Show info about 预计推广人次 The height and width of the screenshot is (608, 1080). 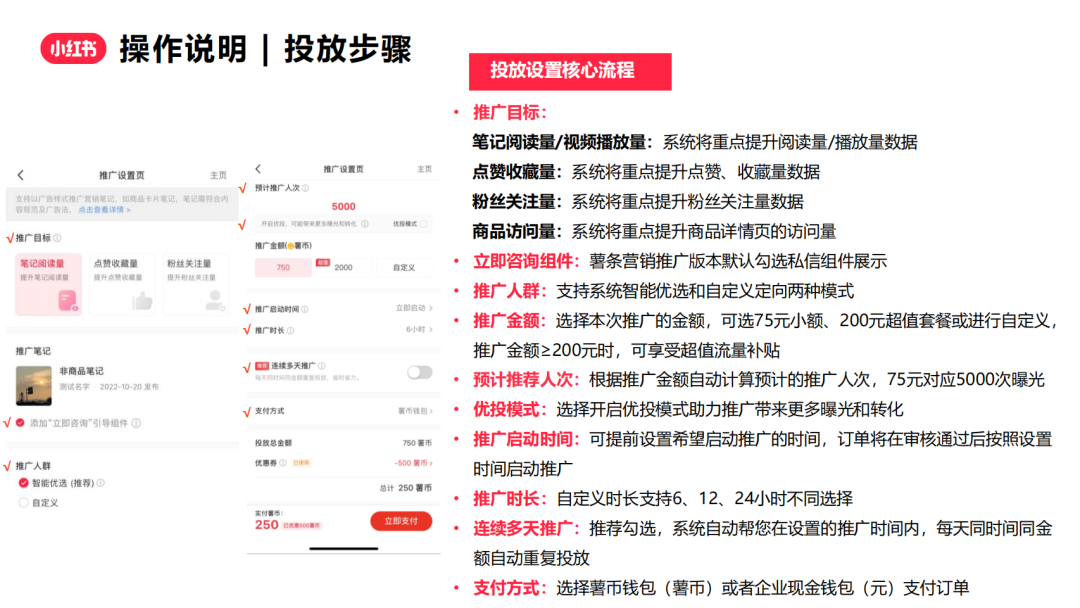click(x=305, y=188)
